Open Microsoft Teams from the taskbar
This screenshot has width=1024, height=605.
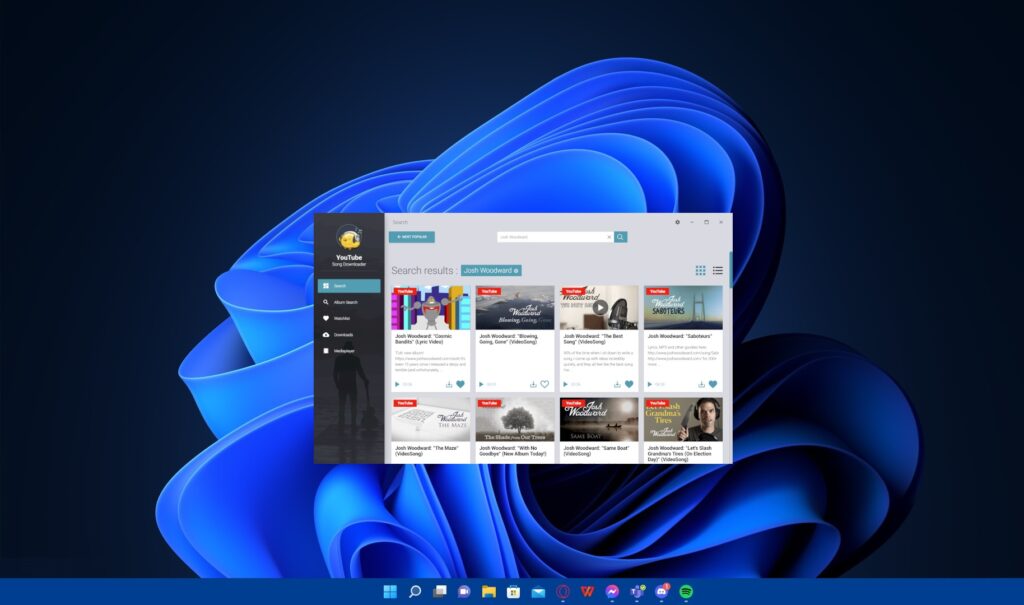(637, 592)
